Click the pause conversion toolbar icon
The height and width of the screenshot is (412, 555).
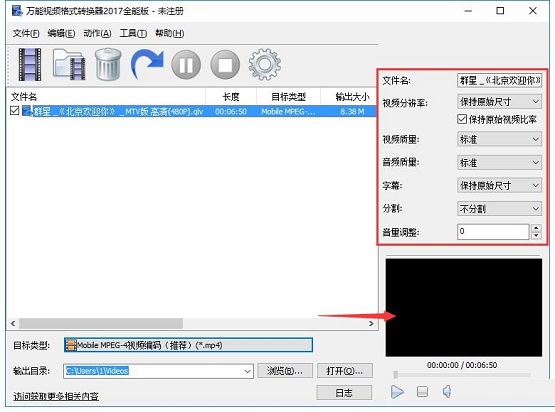tap(186, 65)
